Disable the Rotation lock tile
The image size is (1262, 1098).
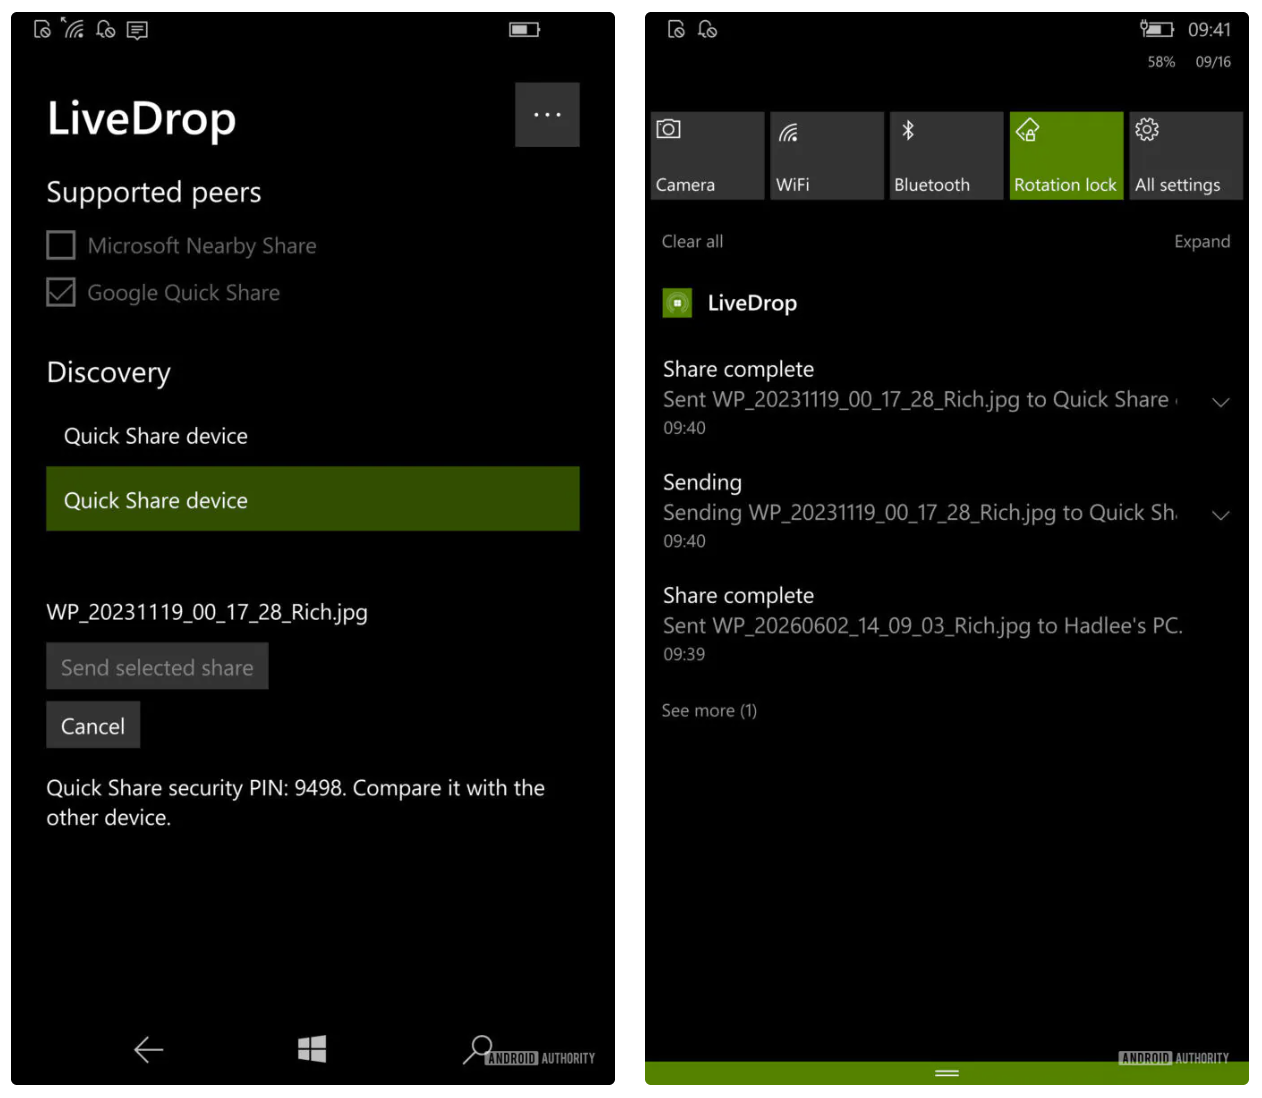[x=1066, y=156]
